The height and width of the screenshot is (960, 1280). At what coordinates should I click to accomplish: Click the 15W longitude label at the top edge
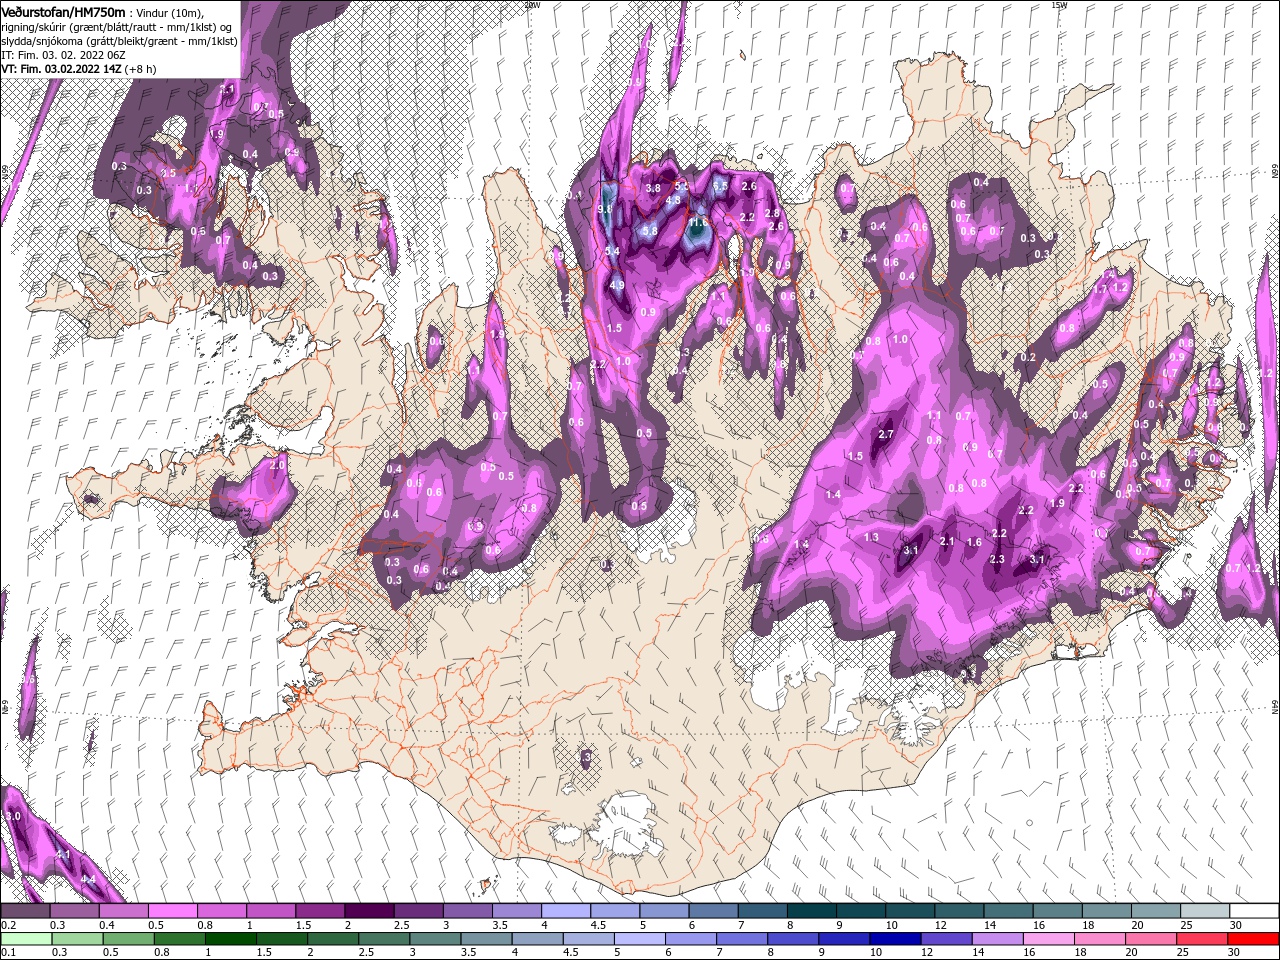click(x=1059, y=5)
